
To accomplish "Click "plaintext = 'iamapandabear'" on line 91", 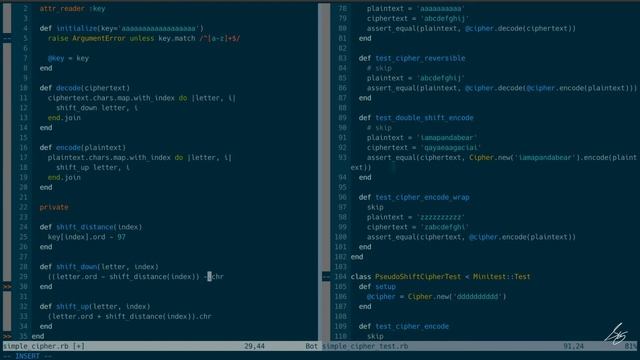I will [422, 138].
